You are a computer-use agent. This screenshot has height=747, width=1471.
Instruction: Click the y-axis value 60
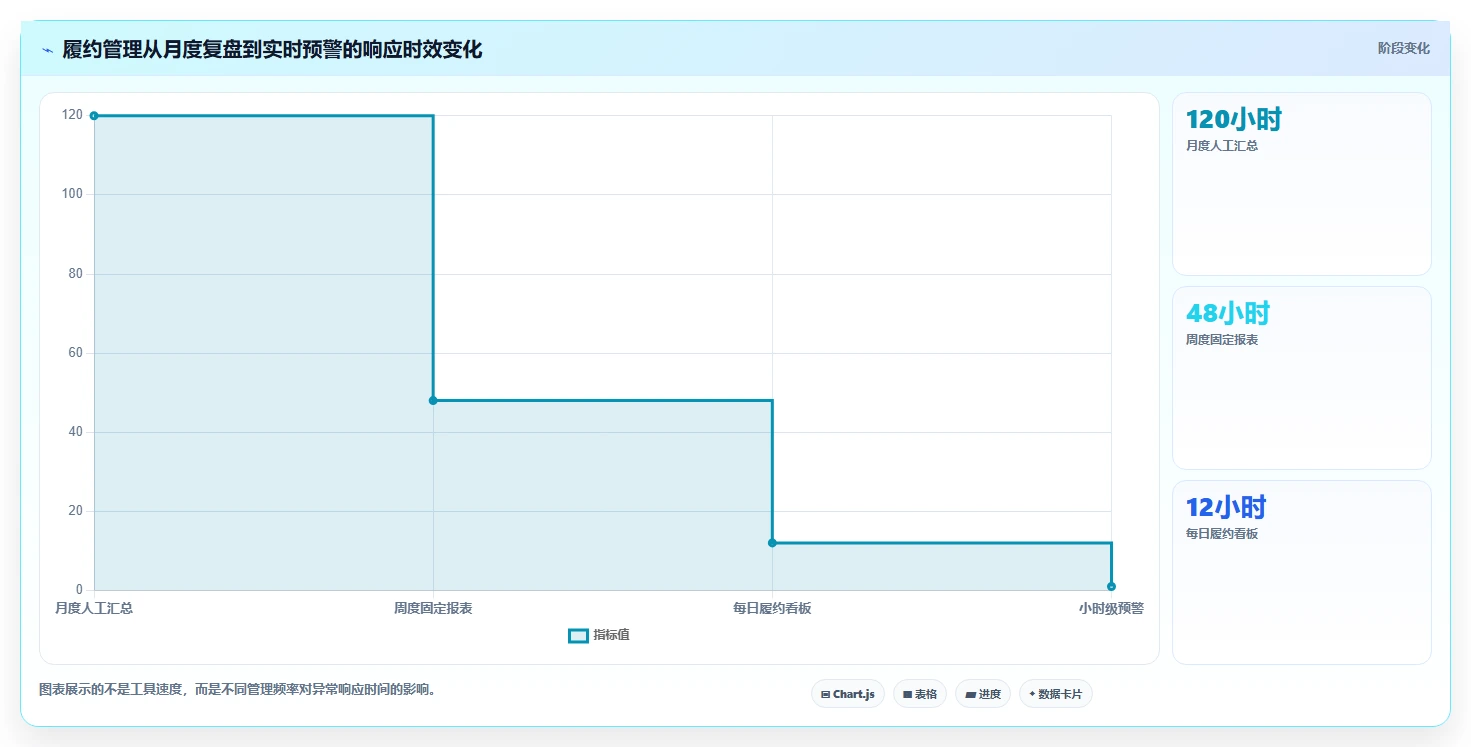[76, 352]
